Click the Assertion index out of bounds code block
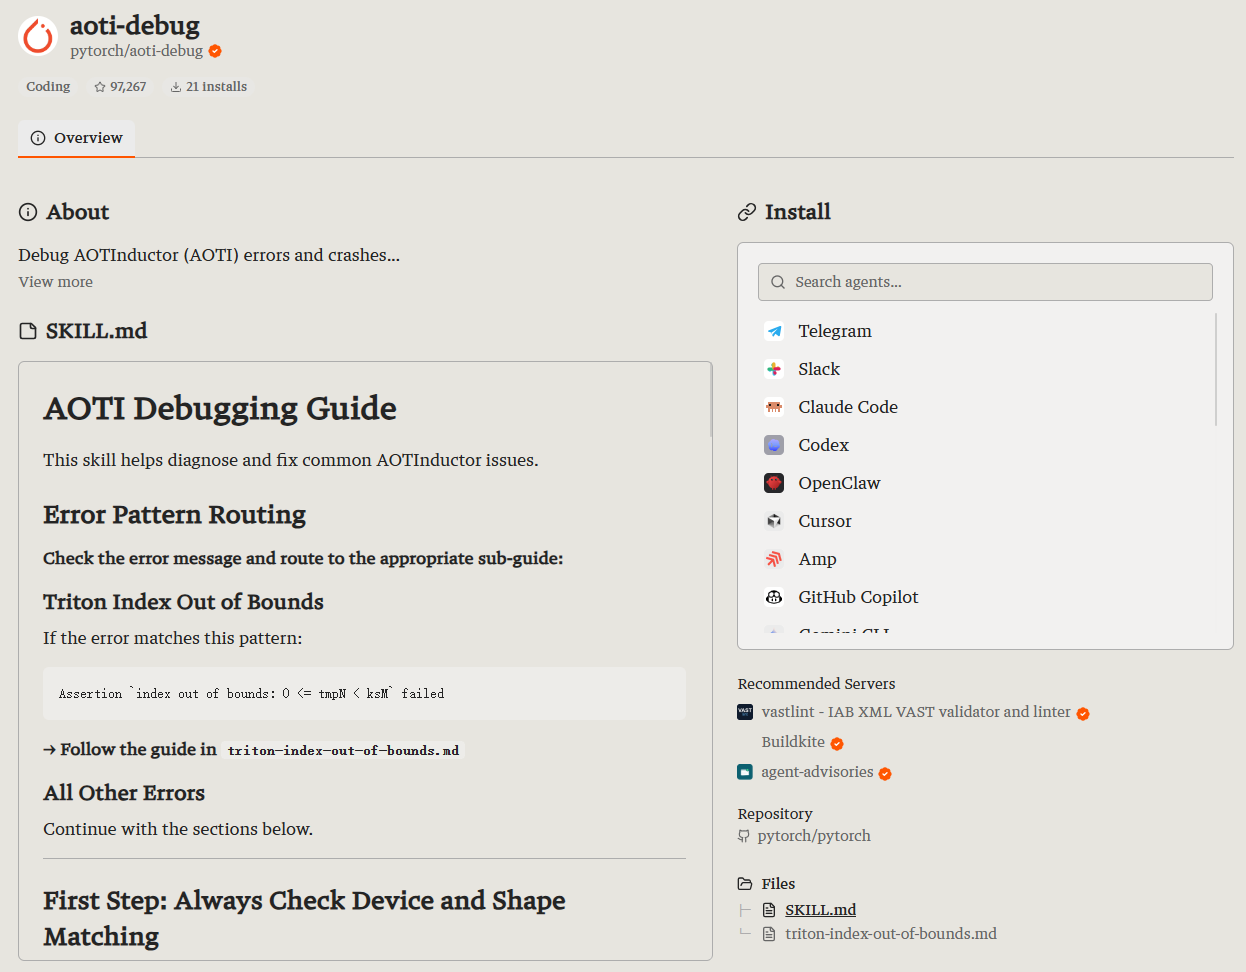 tap(364, 693)
